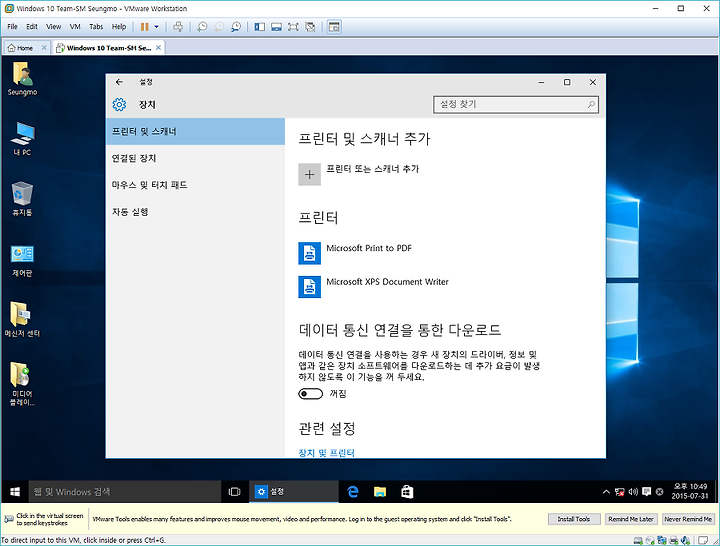This screenshot has height=546, width=720.
Task: Click the 설정 taskbar button
Action: [x=294, y=492]
